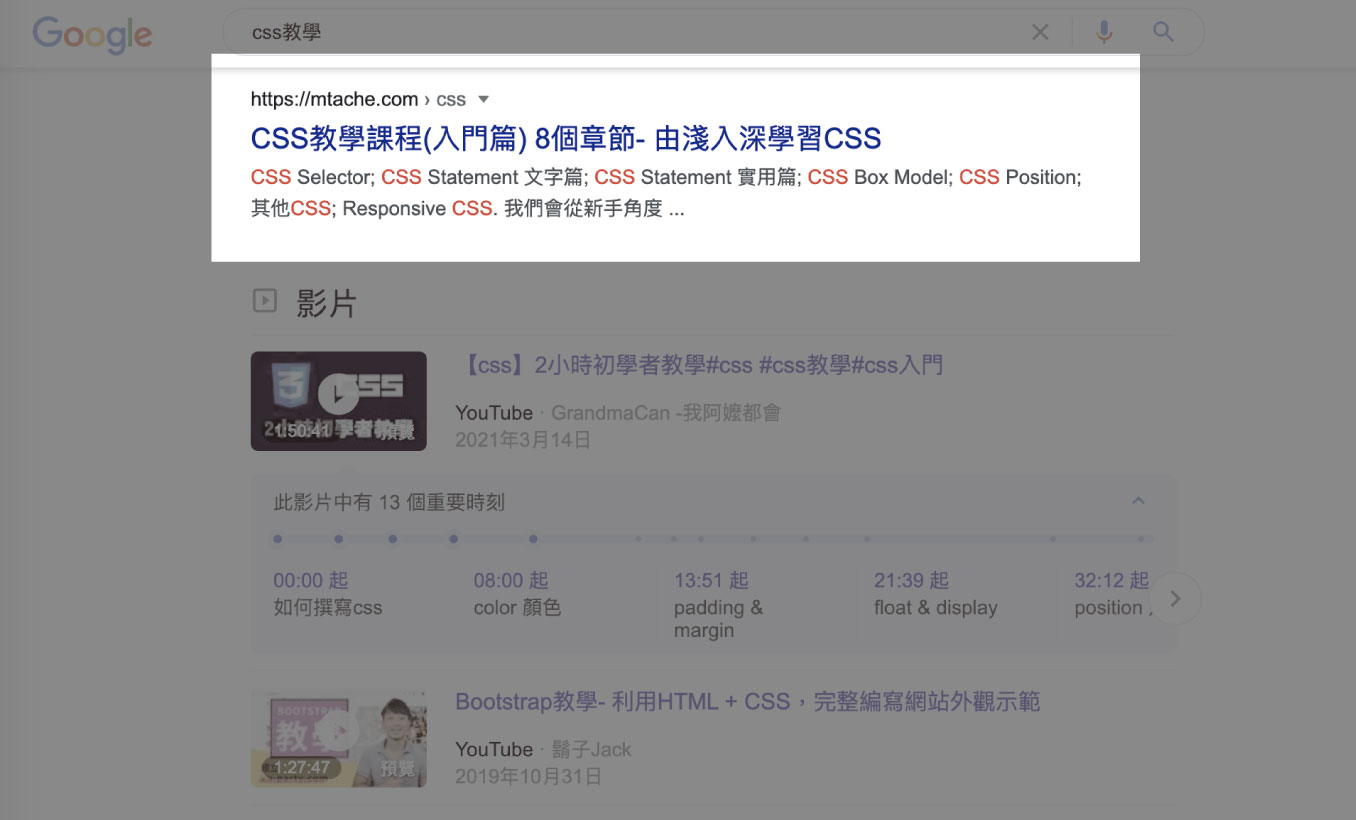Open the 【css】2小時初學者教學 video title link
This screenshot has height=820, width=1356.
[699, 365]
